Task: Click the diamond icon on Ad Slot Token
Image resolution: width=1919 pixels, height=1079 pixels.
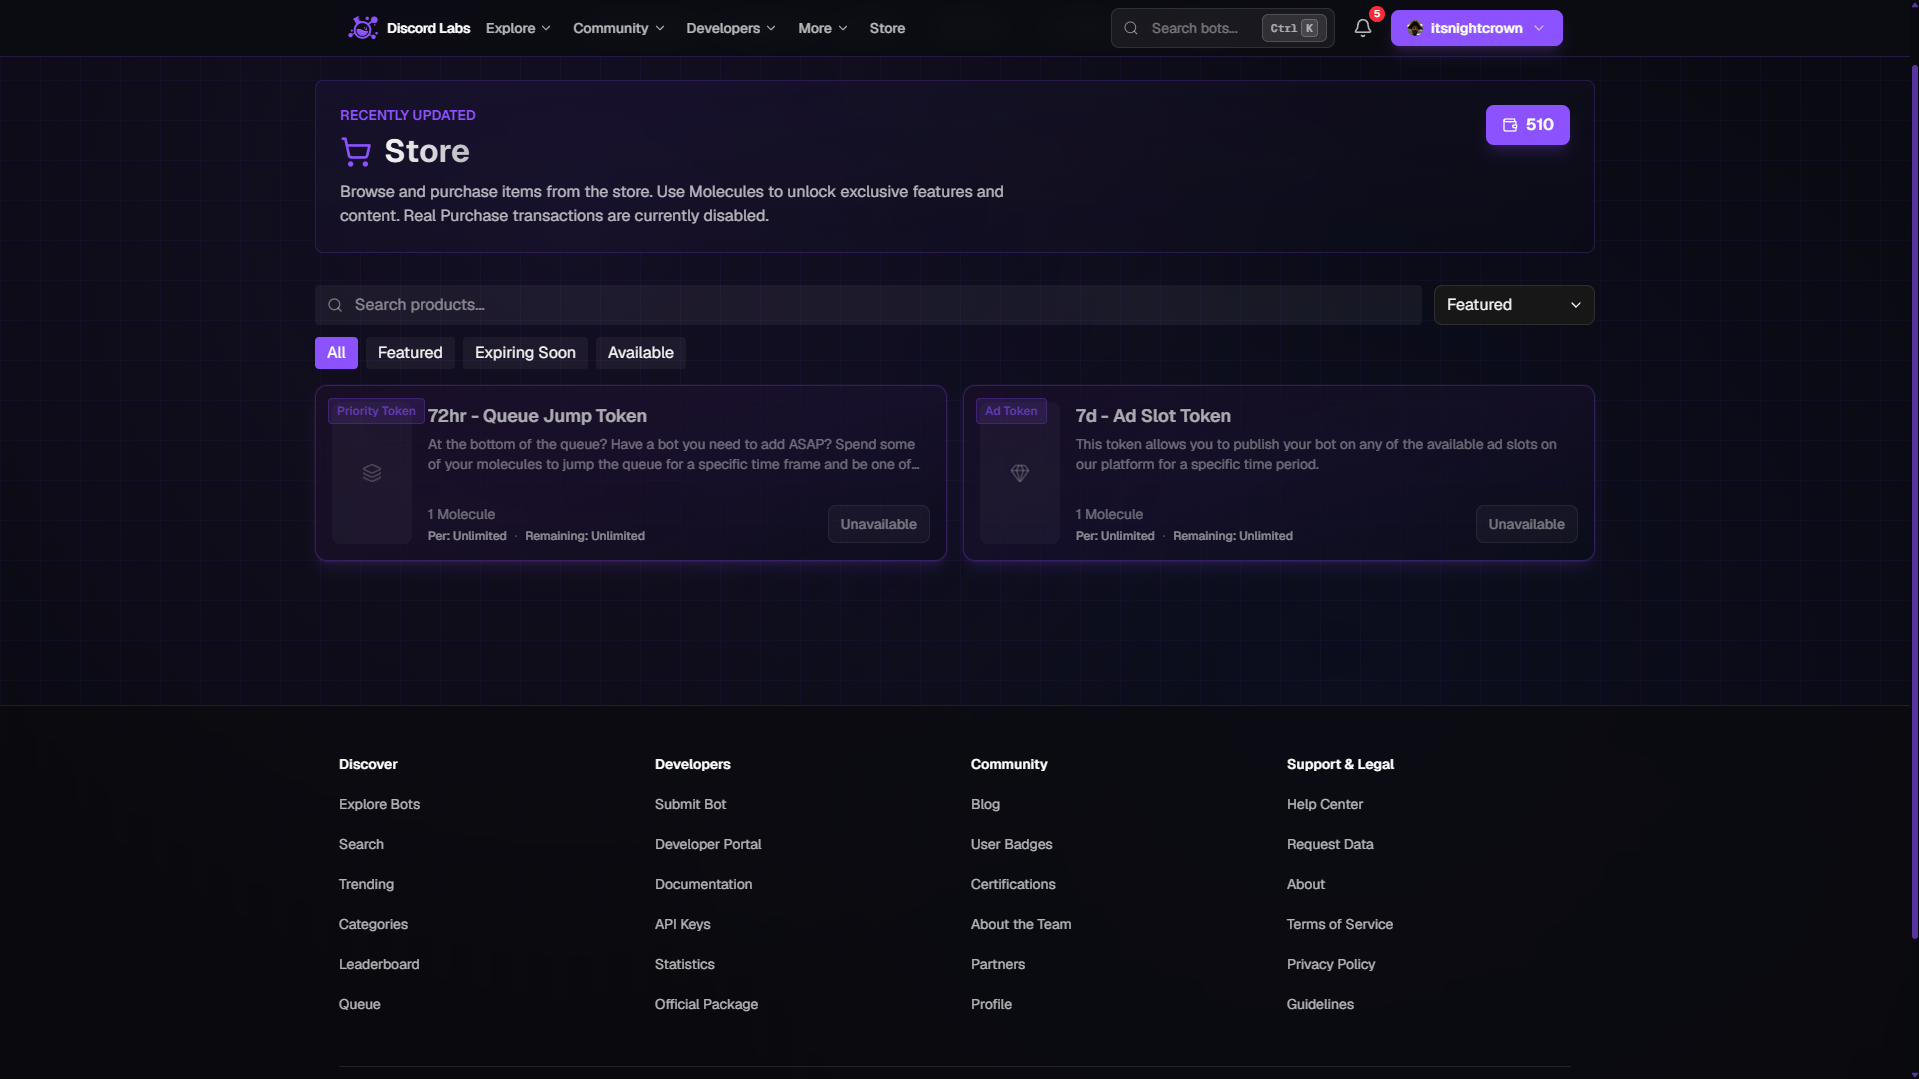Action: pos(1020,473)
